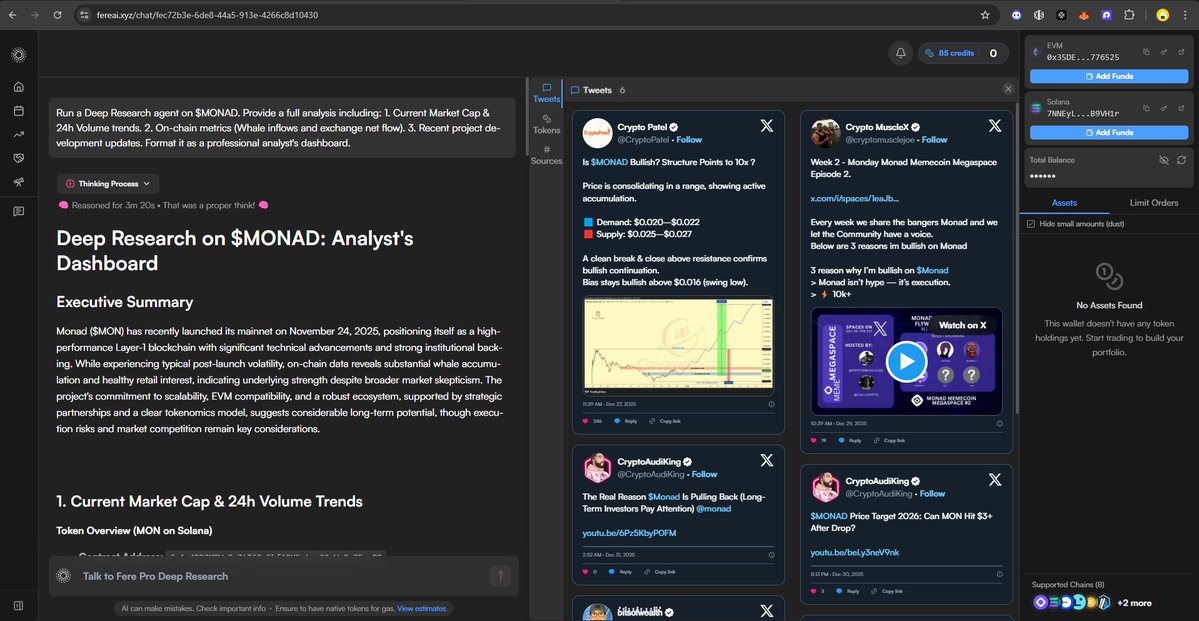Click the external link icon beside Solana address
Screen dimensions: 1199x621
(x=1182, y=108)
